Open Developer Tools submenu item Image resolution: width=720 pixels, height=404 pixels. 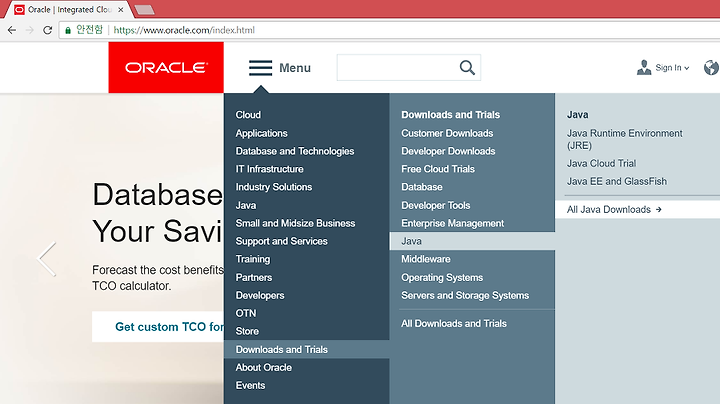[x=436, y=205]
